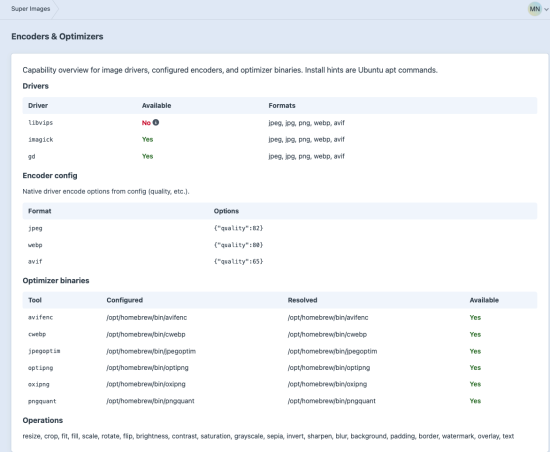Open the Super Images breadcrumb
Image resolution: width=550 pixels, height=452 pixels.
coord(31,9)
